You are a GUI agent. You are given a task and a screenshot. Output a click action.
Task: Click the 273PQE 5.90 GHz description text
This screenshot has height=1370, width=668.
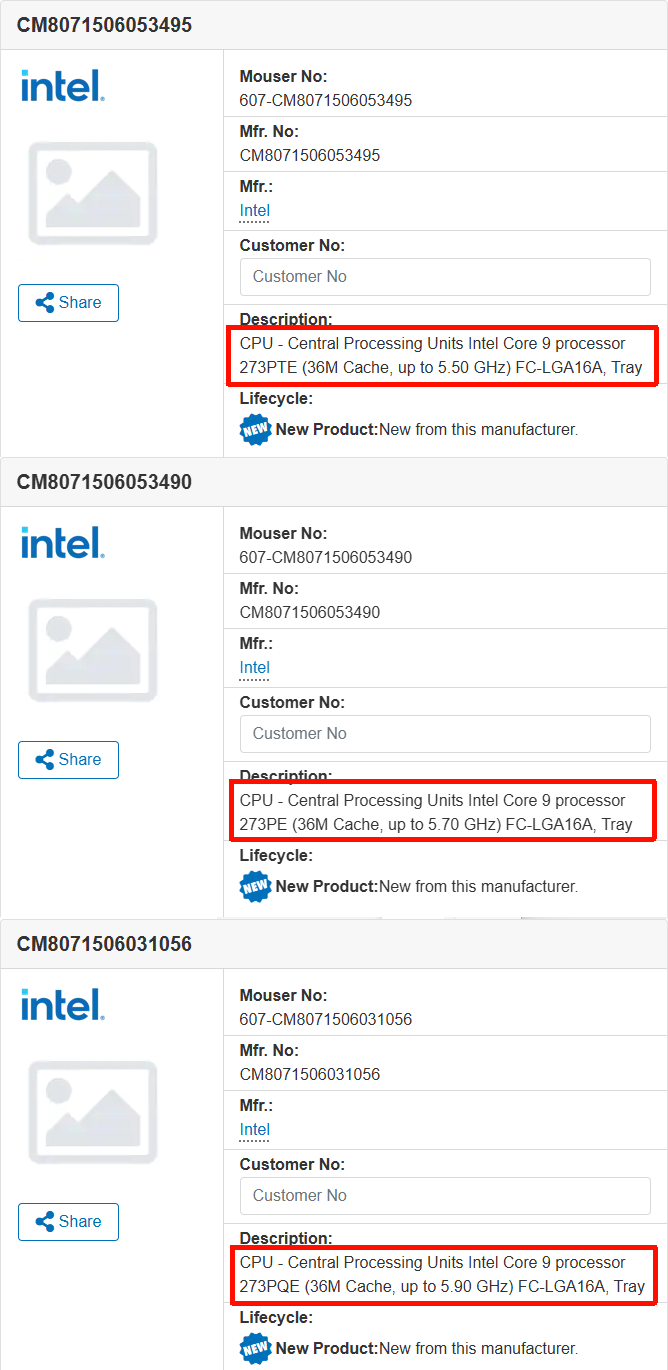442,1275
